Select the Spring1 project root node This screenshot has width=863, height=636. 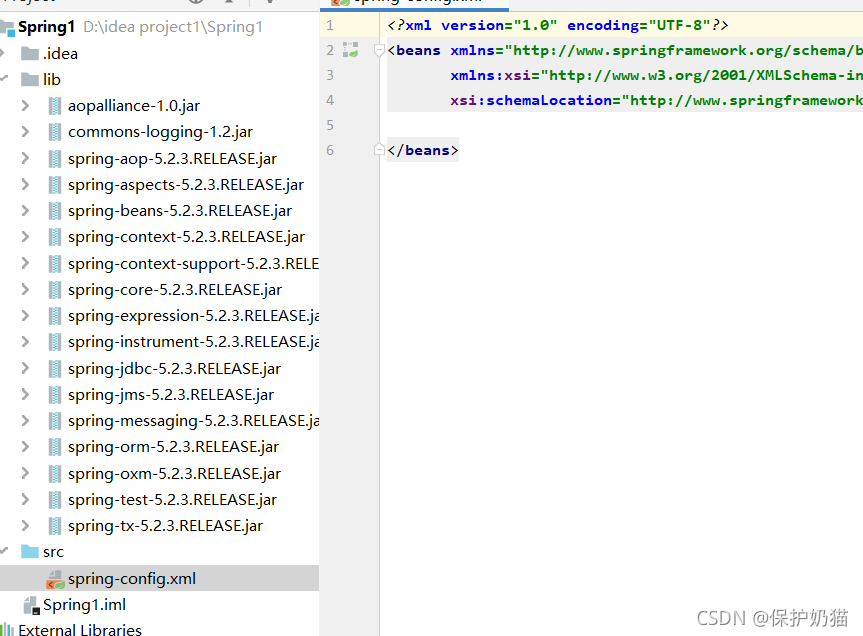(46, 27)
